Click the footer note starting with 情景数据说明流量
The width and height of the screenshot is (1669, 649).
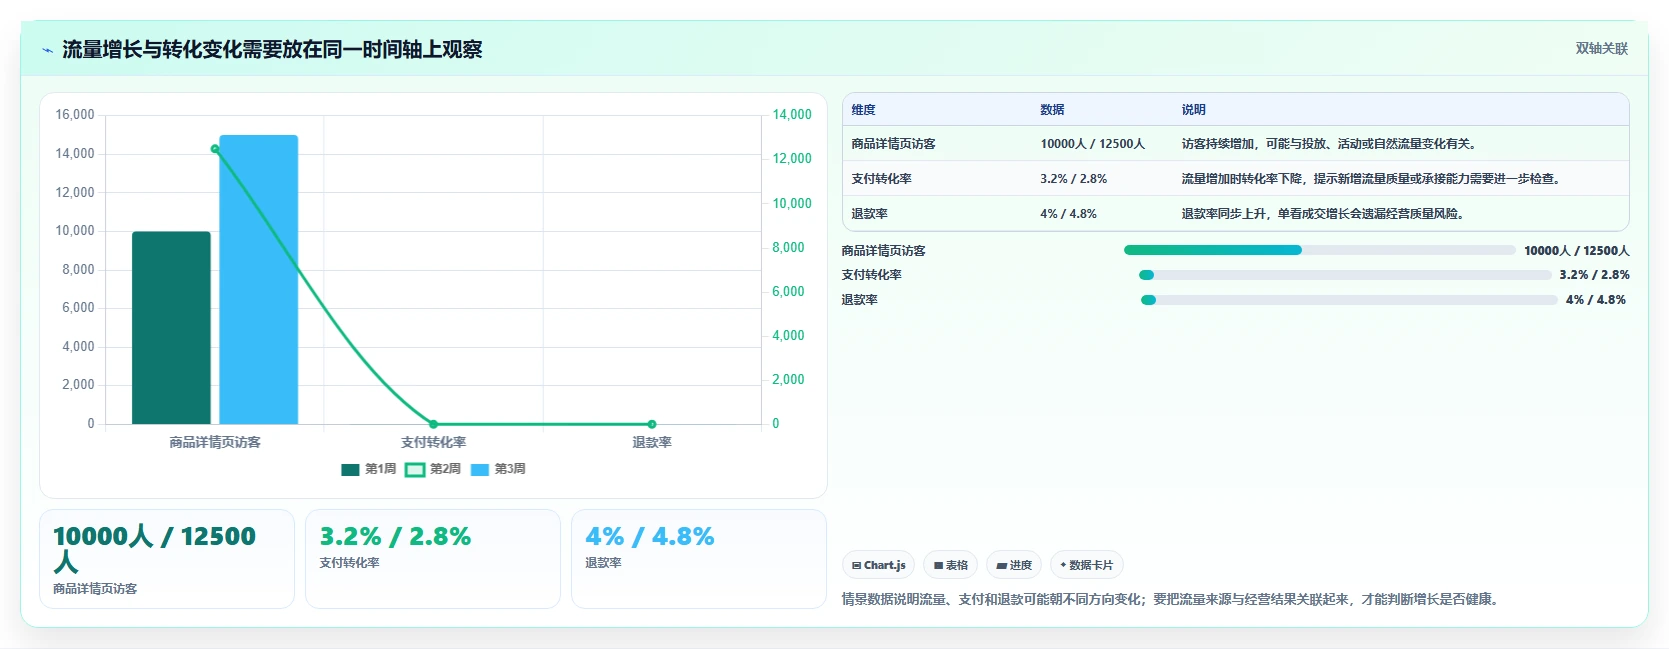(1171, 599)
